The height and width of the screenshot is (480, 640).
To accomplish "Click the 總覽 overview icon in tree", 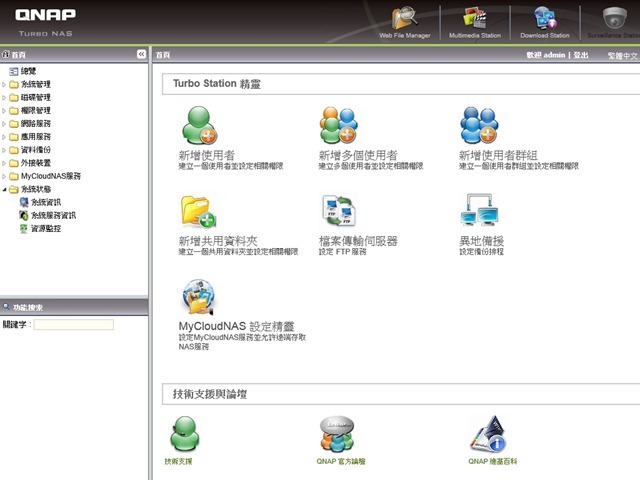I will point(13,71).
